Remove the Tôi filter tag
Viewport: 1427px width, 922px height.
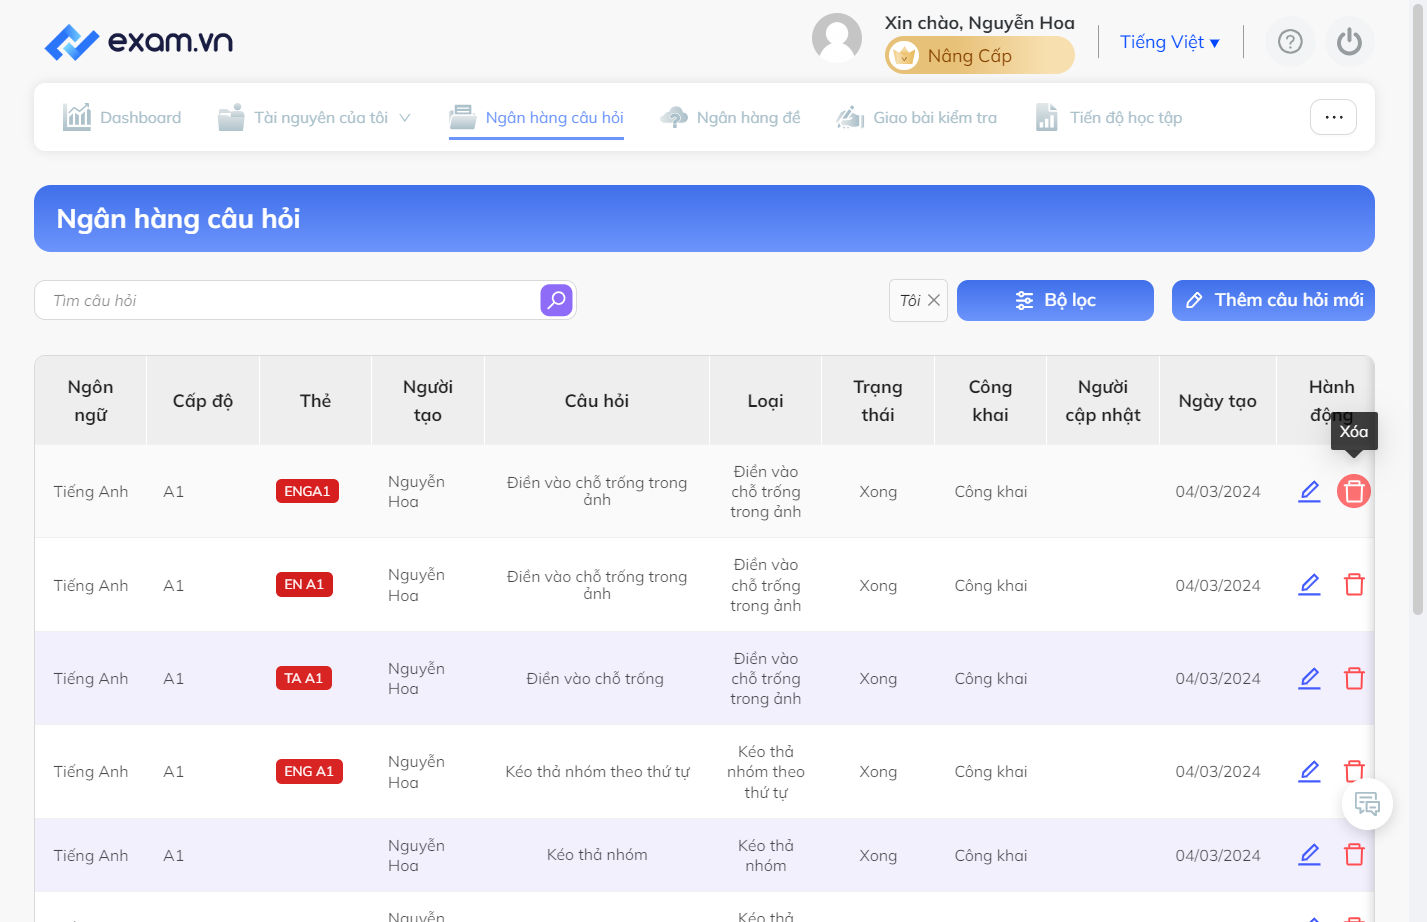[x=933, y=300]
